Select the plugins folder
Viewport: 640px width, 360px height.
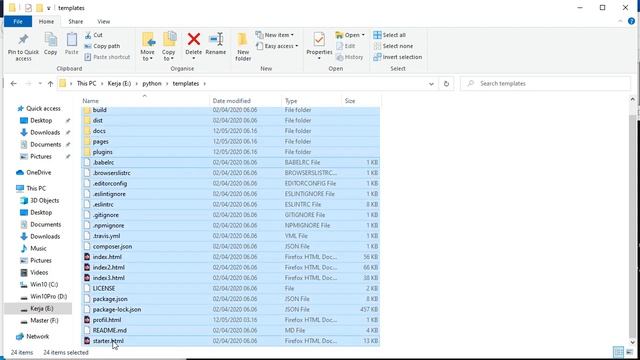pyautogui.click(x=231, y=152)
